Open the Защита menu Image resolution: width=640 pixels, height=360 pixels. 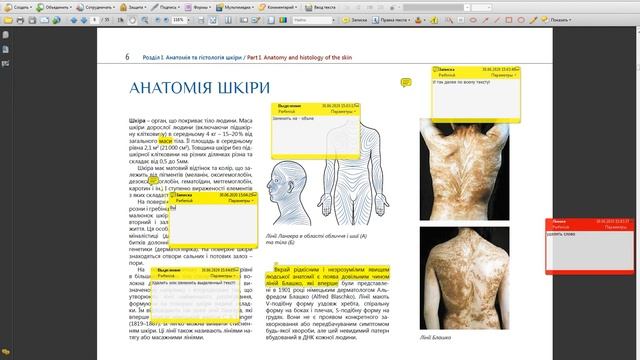[x=133, y=7]
